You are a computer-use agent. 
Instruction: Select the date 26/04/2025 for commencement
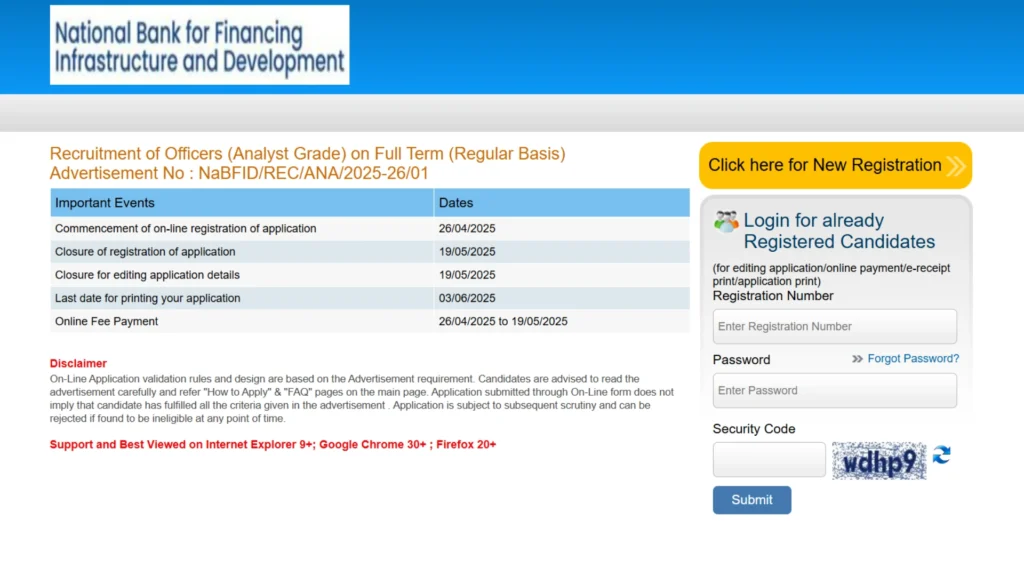(x=467, y=229)
